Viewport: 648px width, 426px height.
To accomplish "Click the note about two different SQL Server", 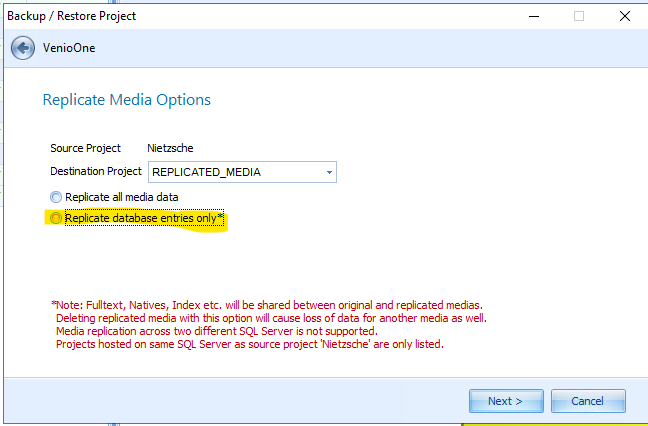I will point(217,331).
